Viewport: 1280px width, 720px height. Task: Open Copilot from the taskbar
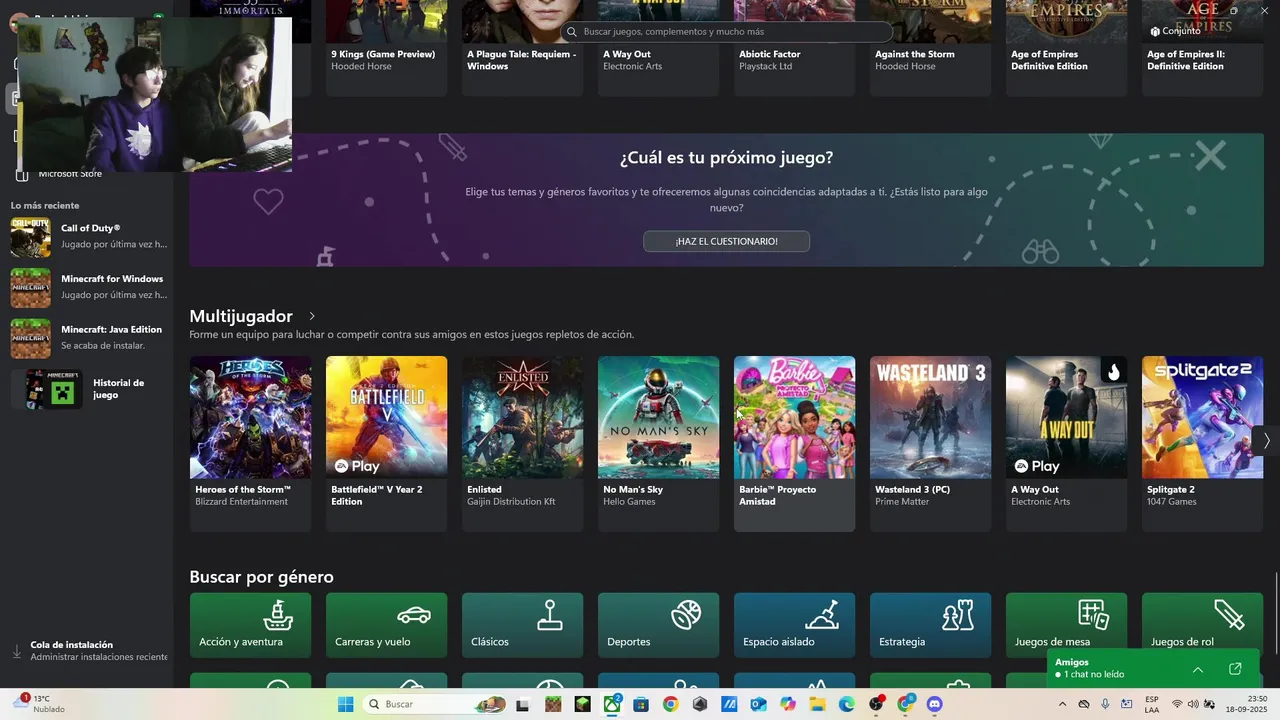(788, 704)
